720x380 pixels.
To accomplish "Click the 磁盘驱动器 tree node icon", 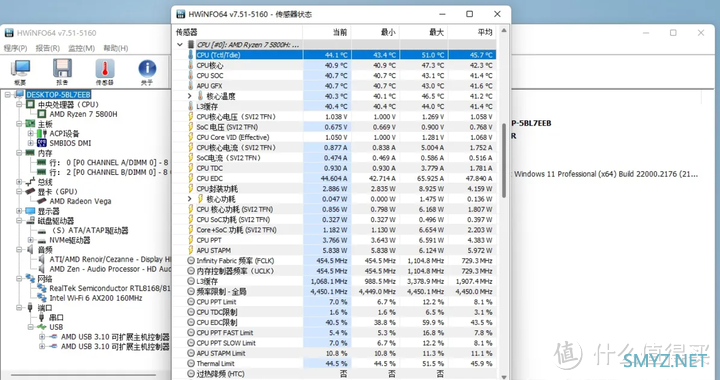I will pyautogui.click(x=30, y=221).
